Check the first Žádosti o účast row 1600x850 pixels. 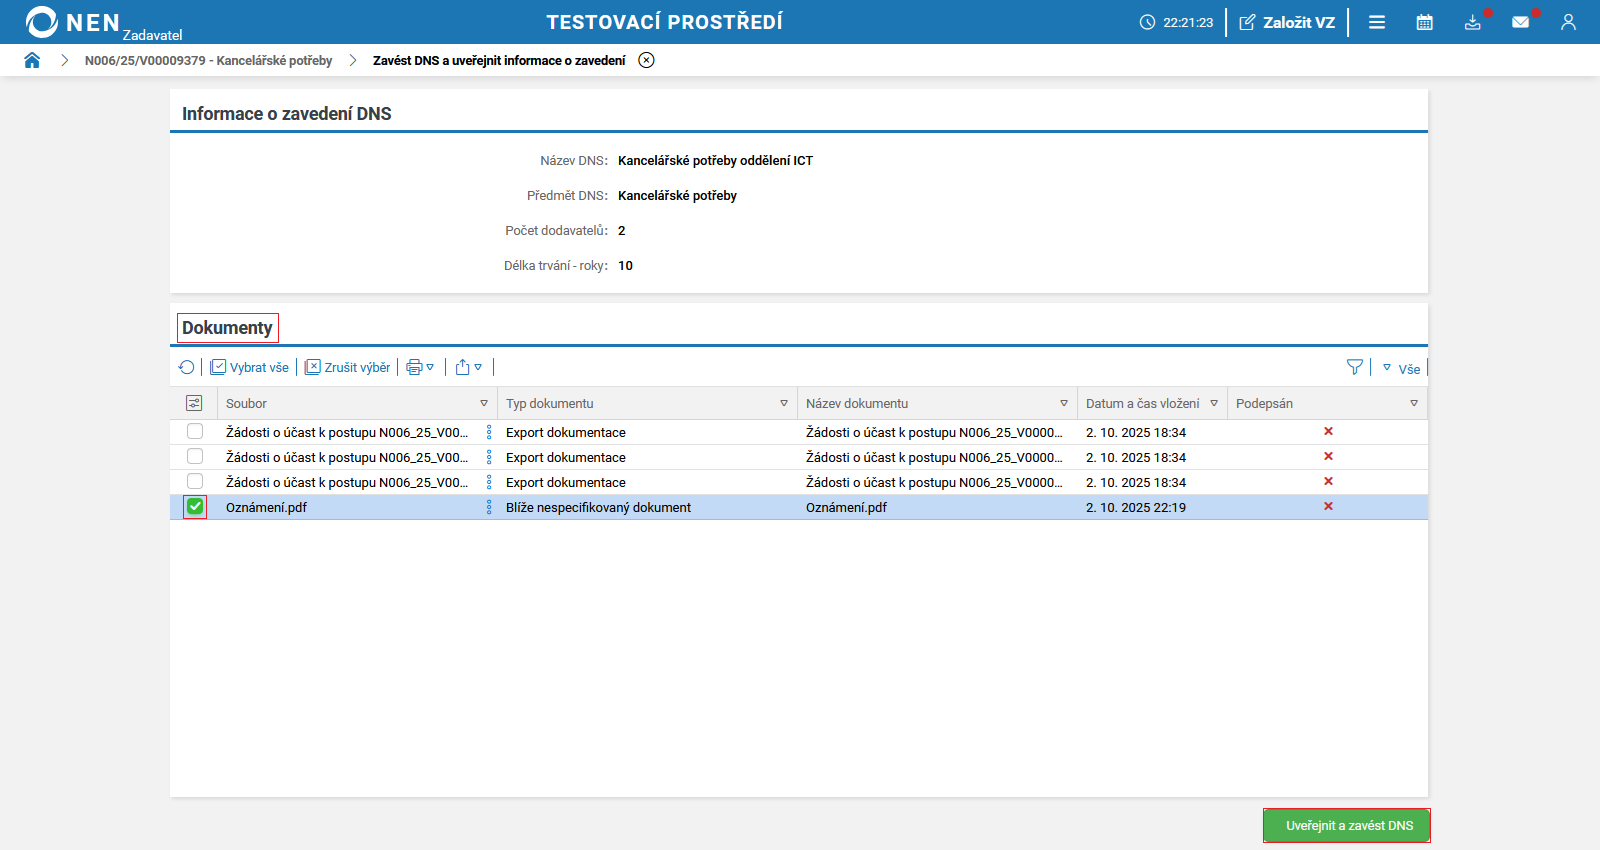click(x=195, y=432)
